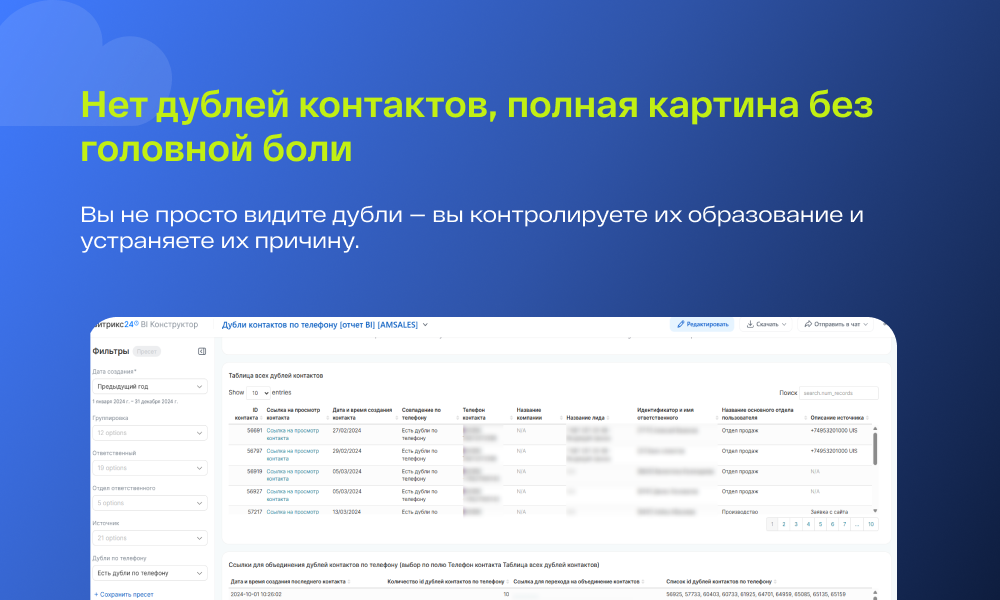Go to page 3 of table
This screenshot has height=600, width=1000.
point(796,524)
